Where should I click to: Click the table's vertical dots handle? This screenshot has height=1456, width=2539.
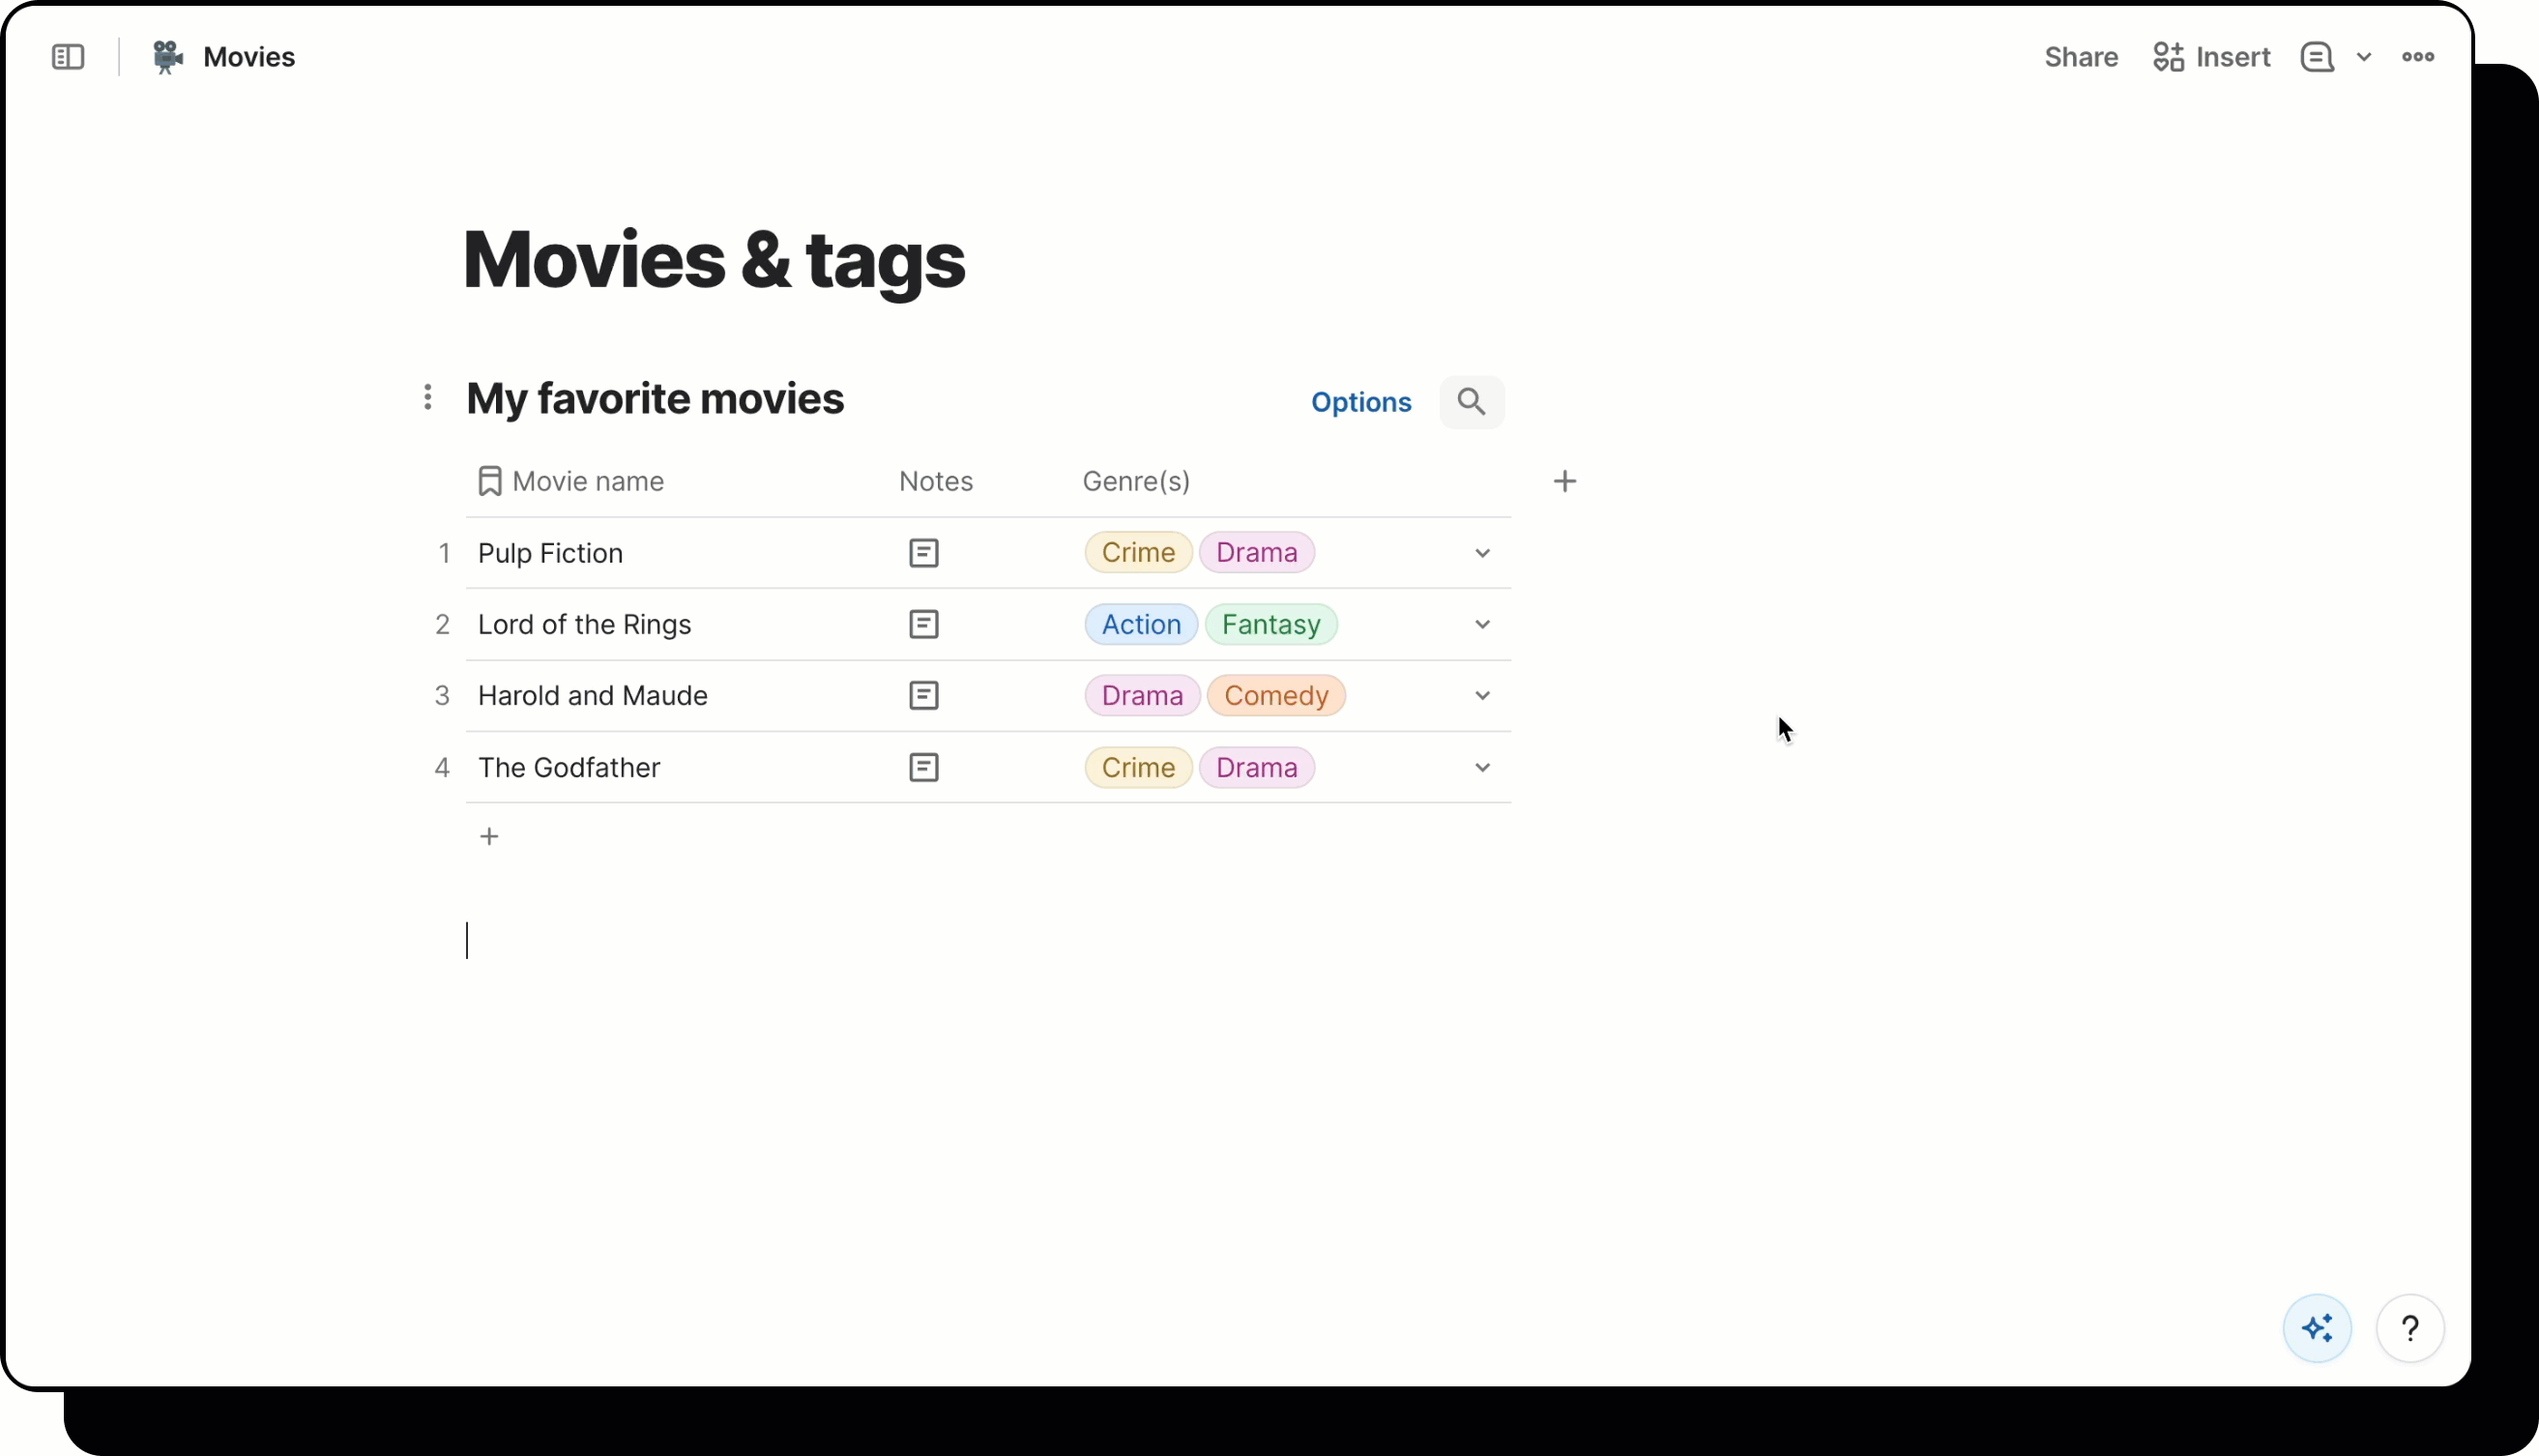428,398
